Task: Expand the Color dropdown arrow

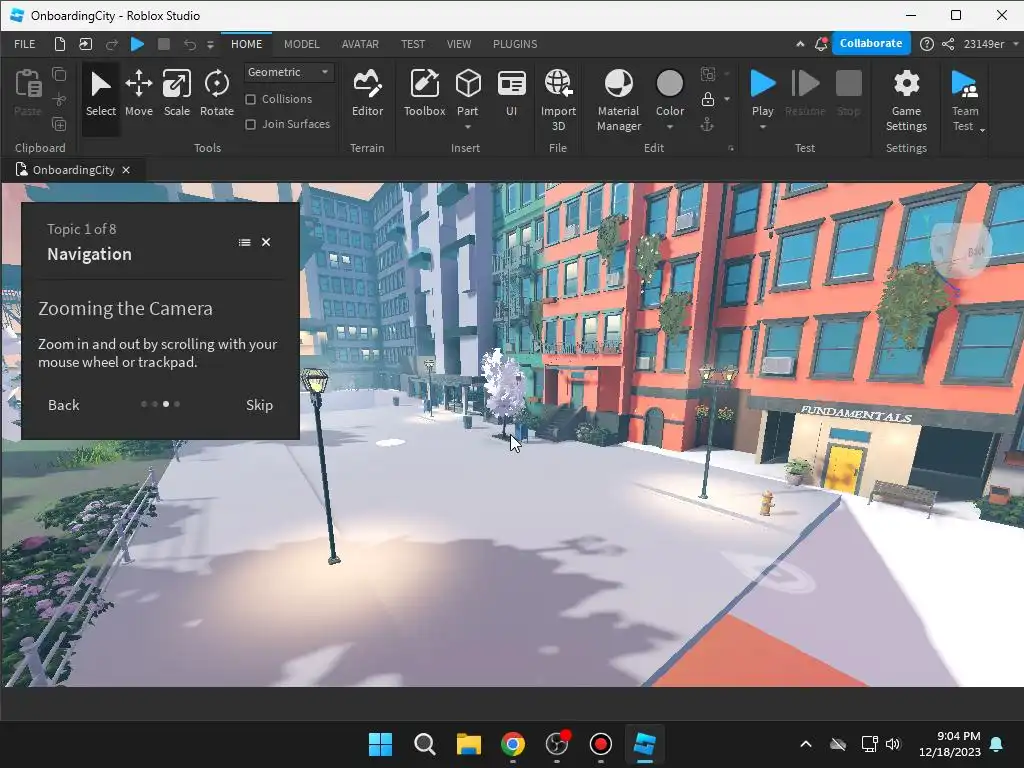Action: pos(669,127)
